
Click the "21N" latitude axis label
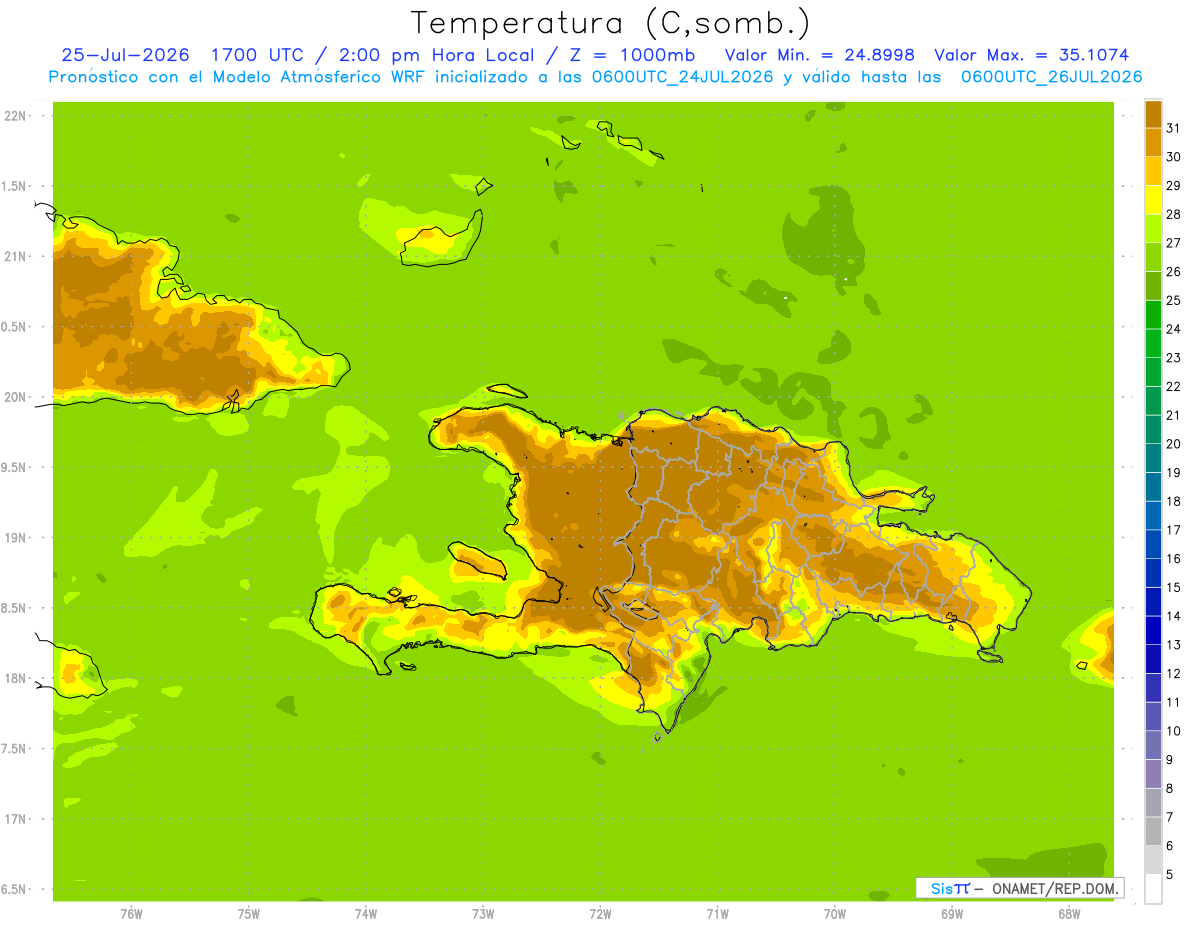16,257
